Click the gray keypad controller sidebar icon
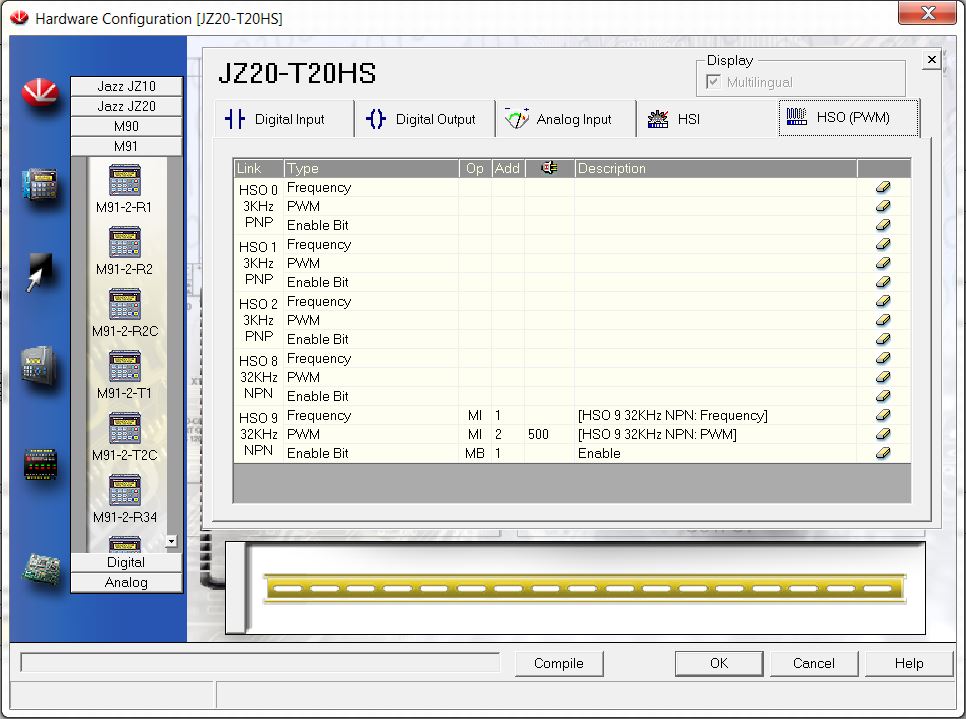Image resolution: width=966 pixels, height=719 pixels. tap(39, 366)
